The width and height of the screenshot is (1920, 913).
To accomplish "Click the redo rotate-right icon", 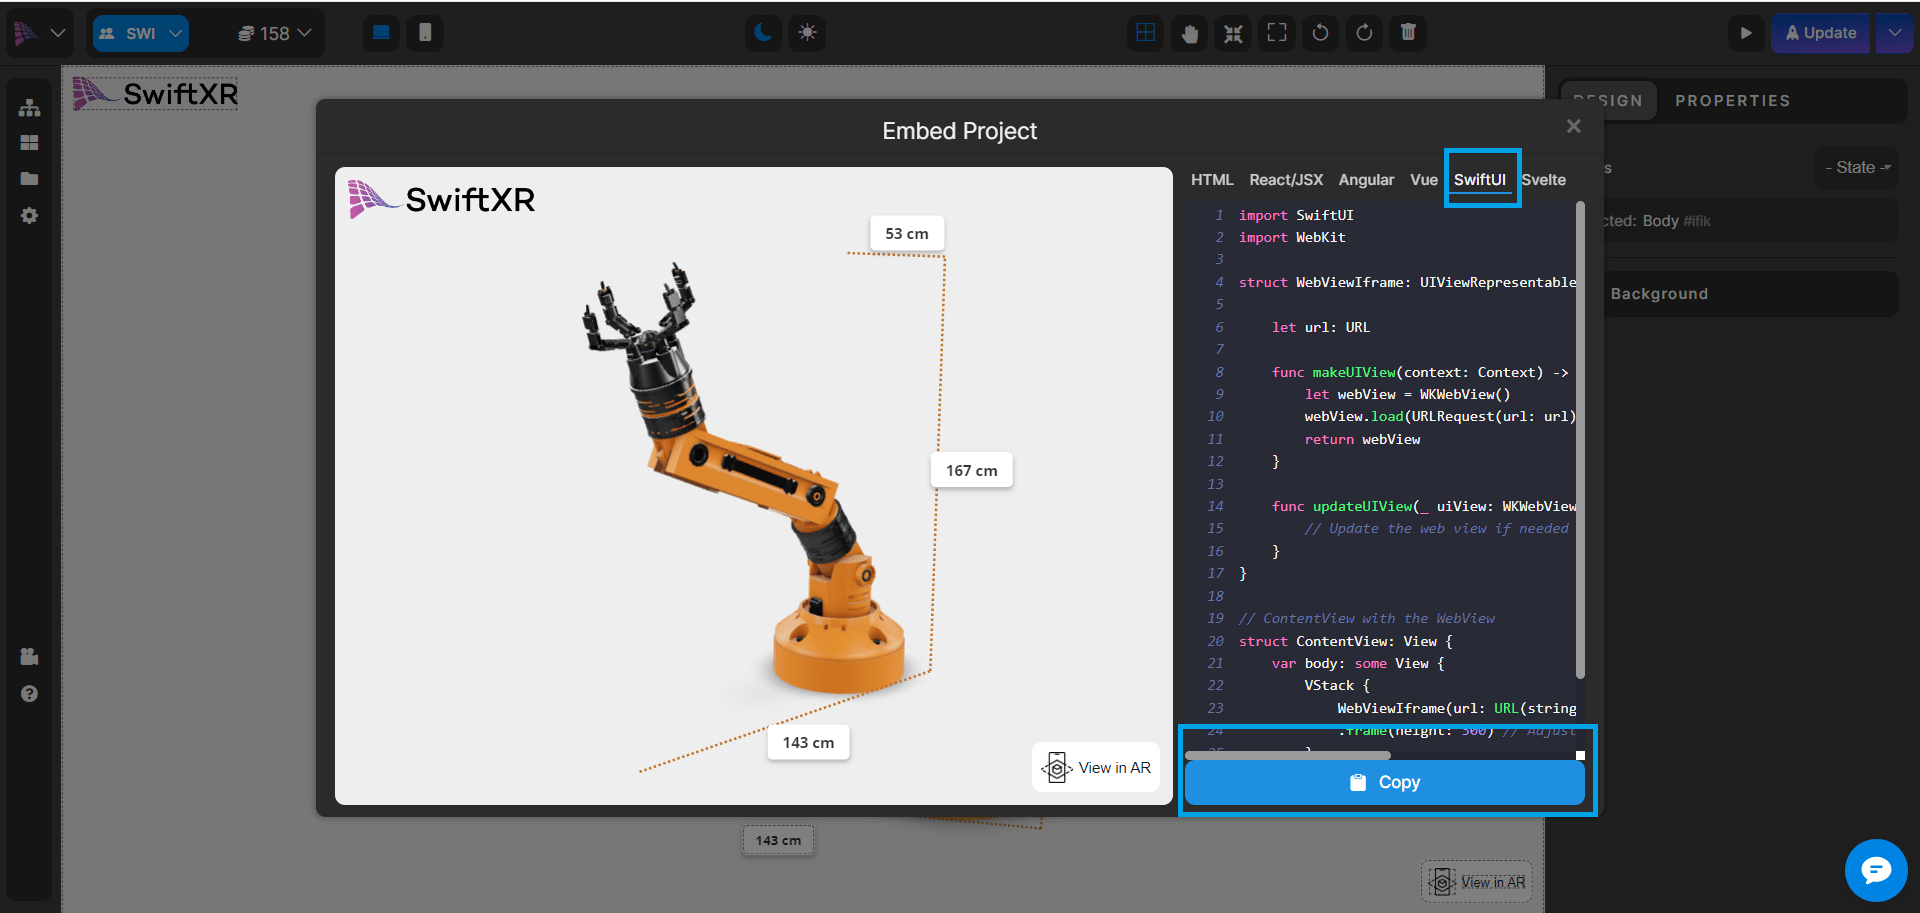I will [1364, 33].
